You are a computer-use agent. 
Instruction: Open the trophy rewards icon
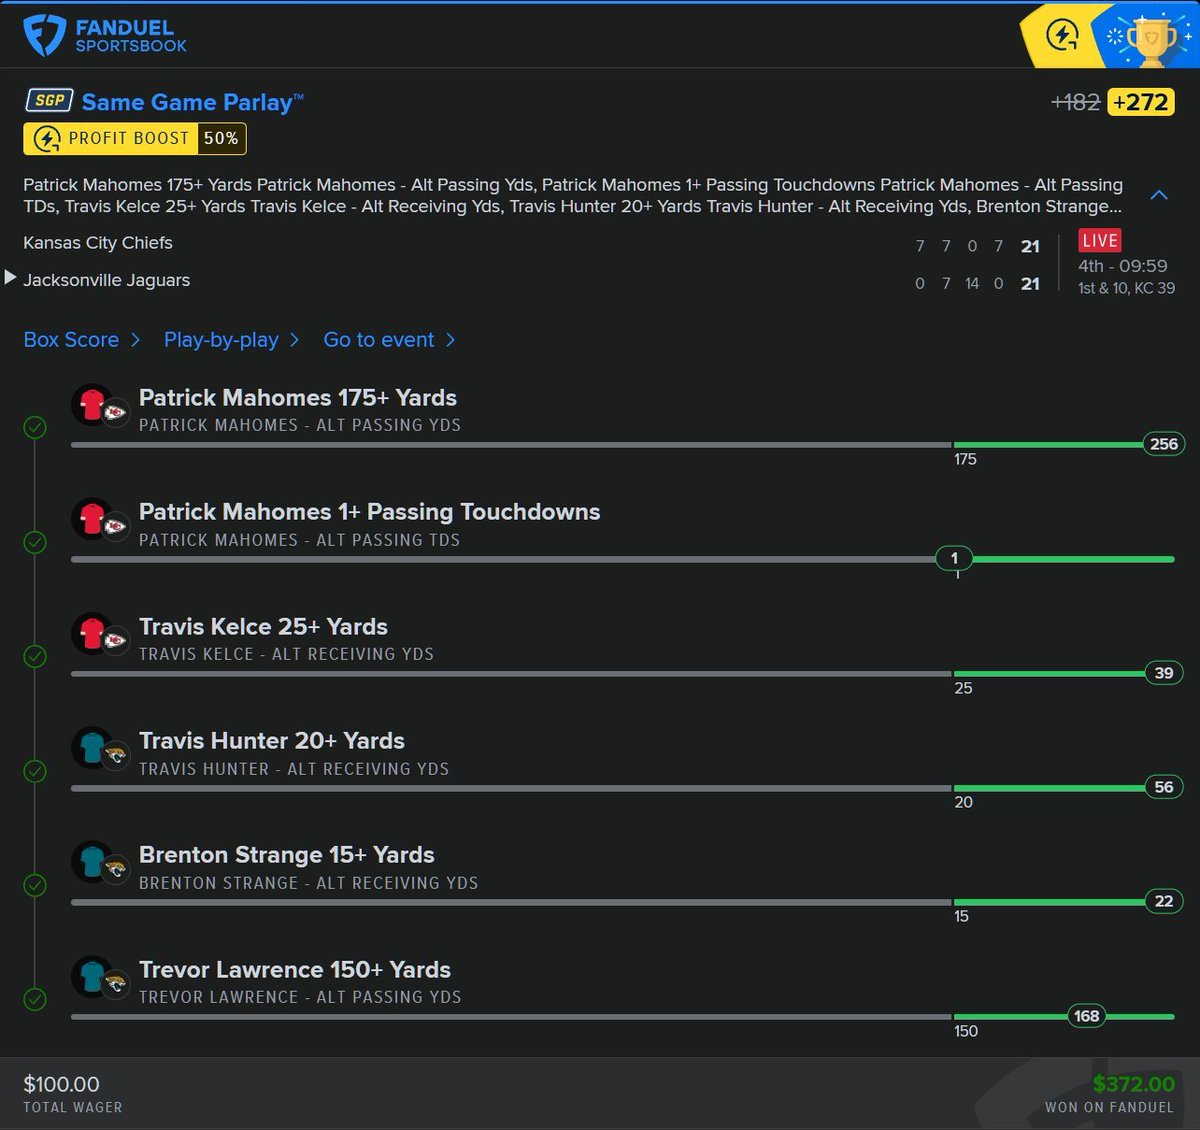click(1152, 40)
